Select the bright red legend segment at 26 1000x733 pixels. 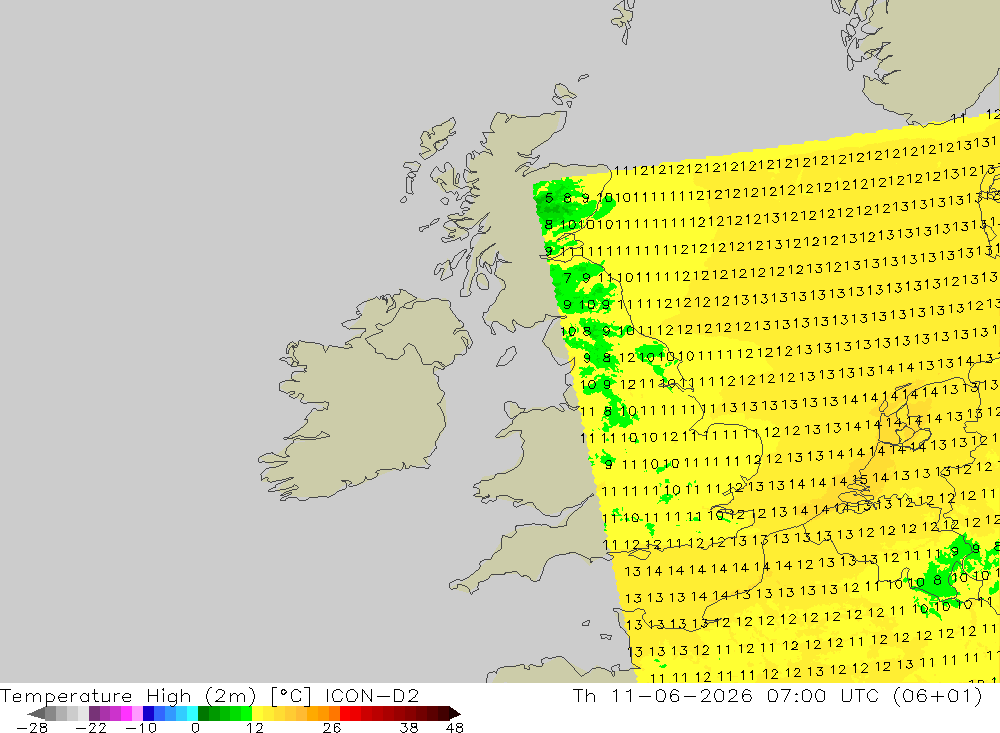tap(345, 714)
